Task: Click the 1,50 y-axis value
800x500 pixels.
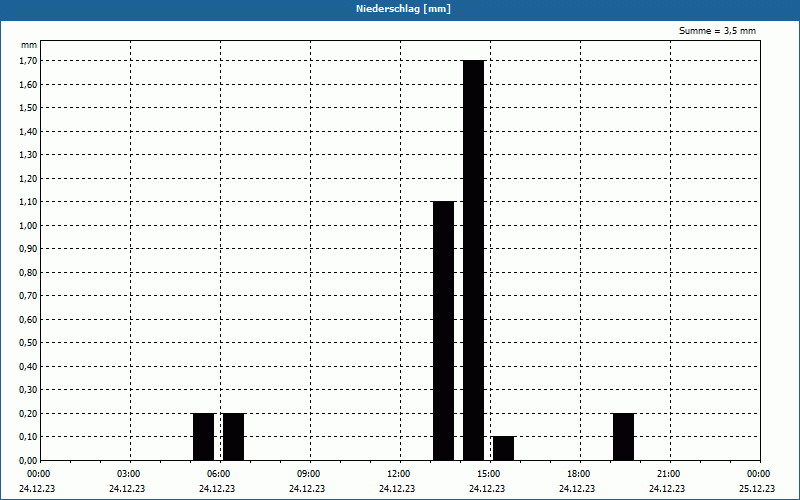Action: tap(28, 108)
